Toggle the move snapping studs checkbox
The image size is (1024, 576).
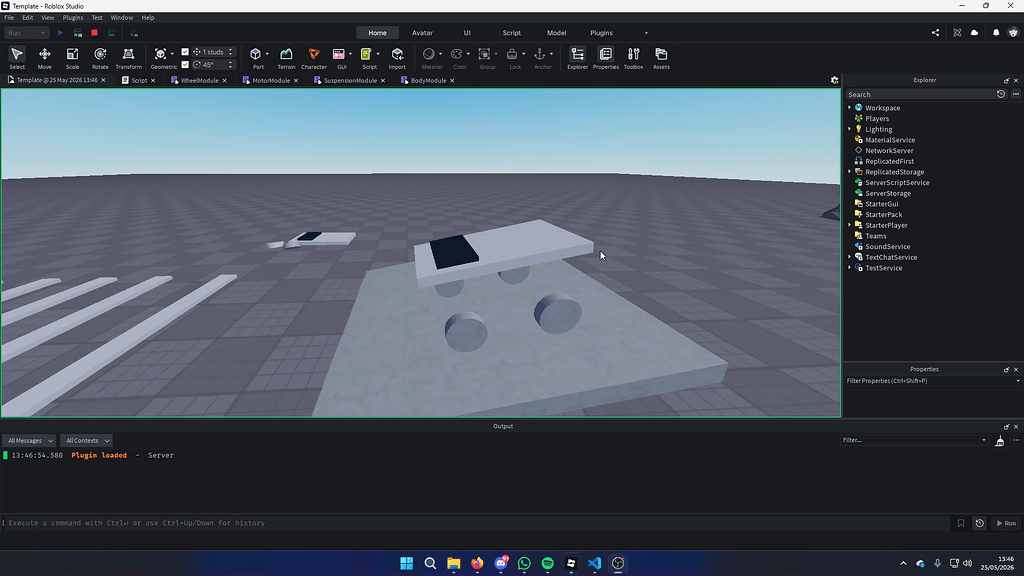tap(185, 52)
